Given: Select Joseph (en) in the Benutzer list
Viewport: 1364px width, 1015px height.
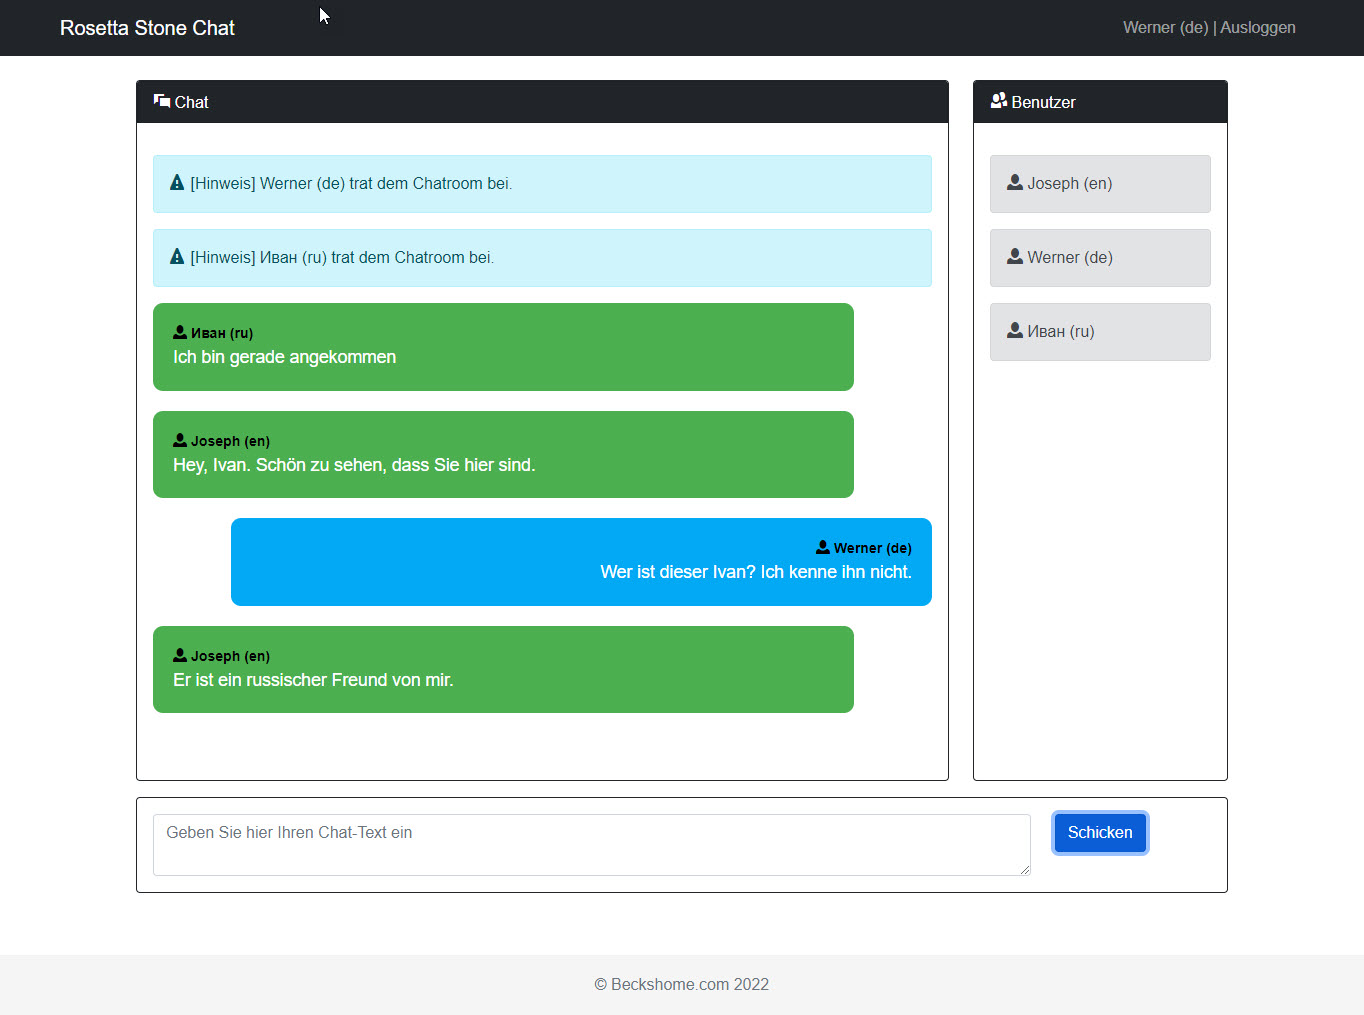Looking at the screenshot, I should coord(1100,184).
